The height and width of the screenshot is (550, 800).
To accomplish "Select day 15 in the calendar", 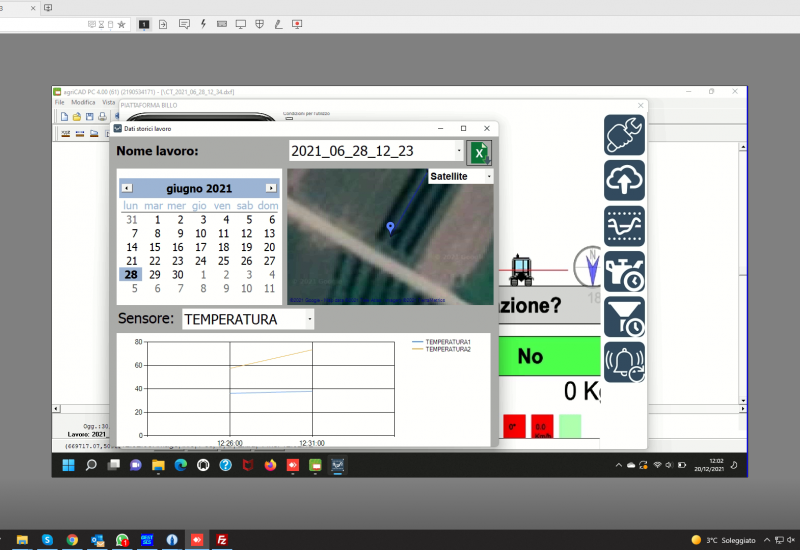I will (155, 247).
